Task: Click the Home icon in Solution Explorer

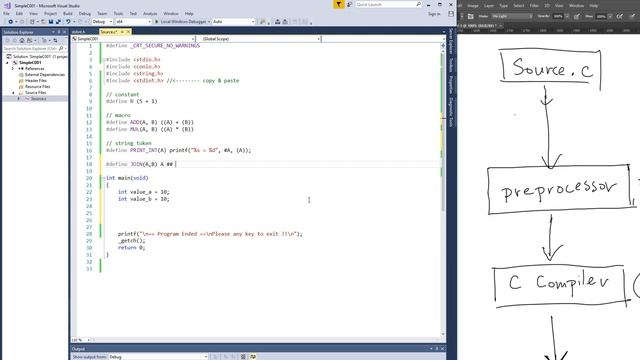Action: [22, 40]
